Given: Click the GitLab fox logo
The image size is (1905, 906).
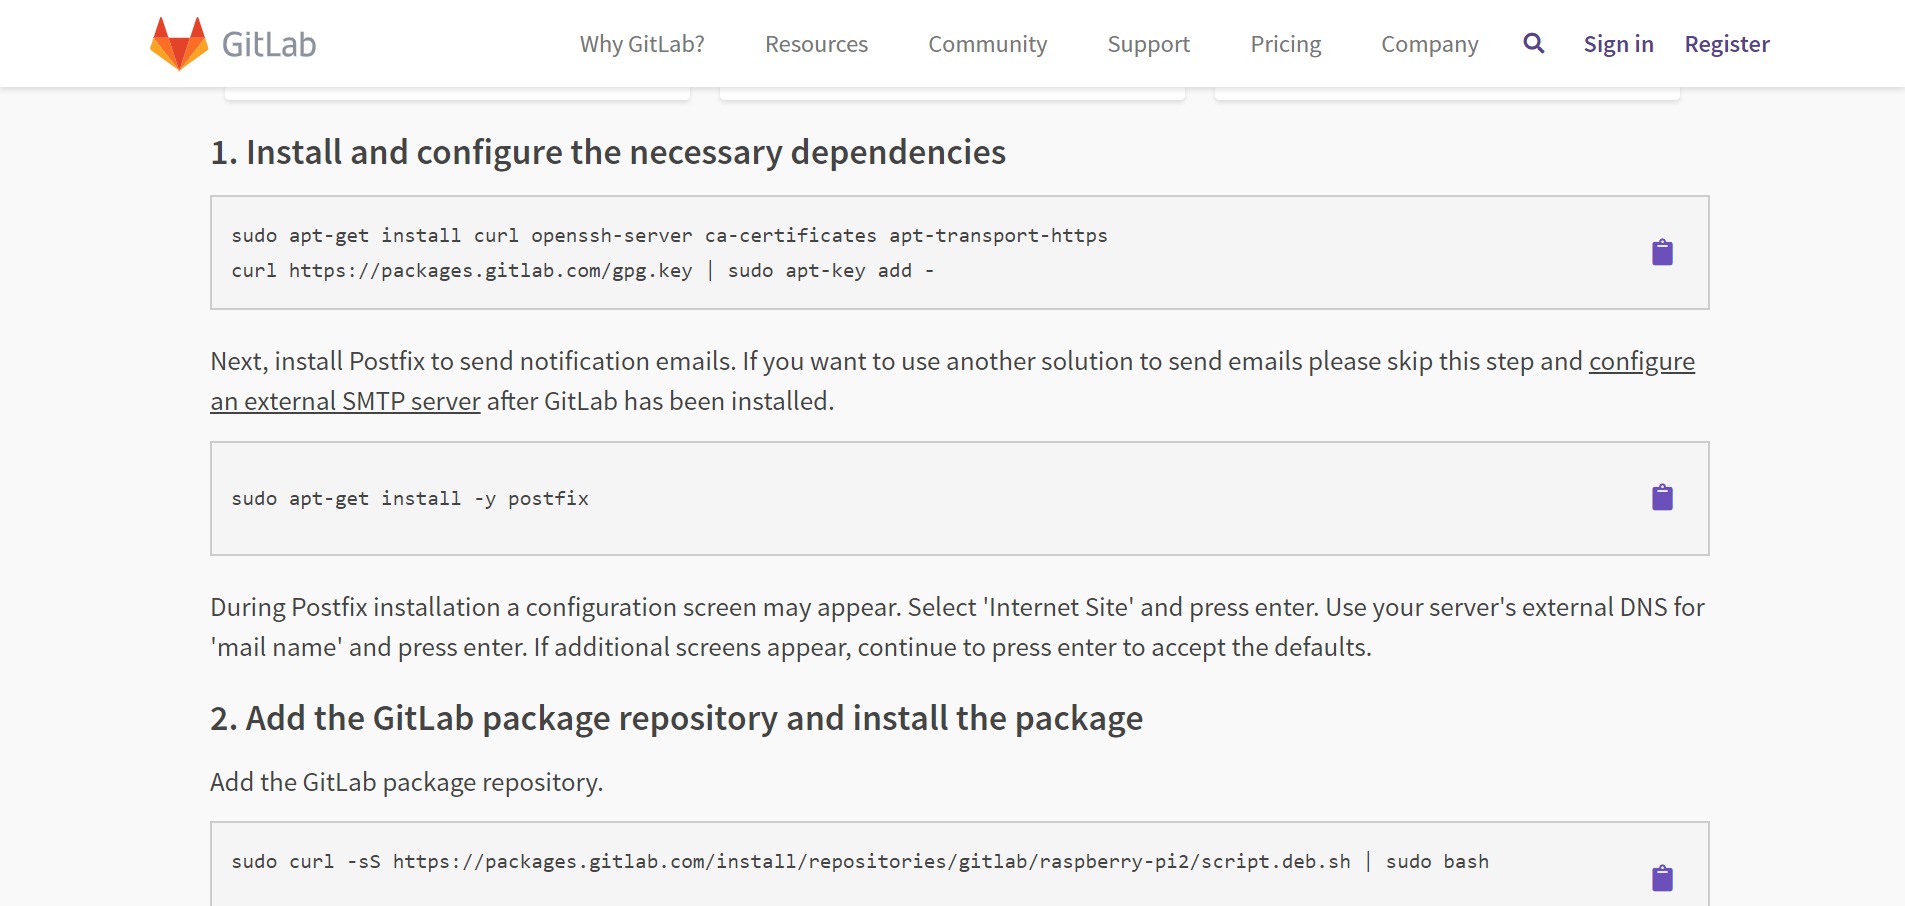Looking at the screenshot, I should pos(179,44).
